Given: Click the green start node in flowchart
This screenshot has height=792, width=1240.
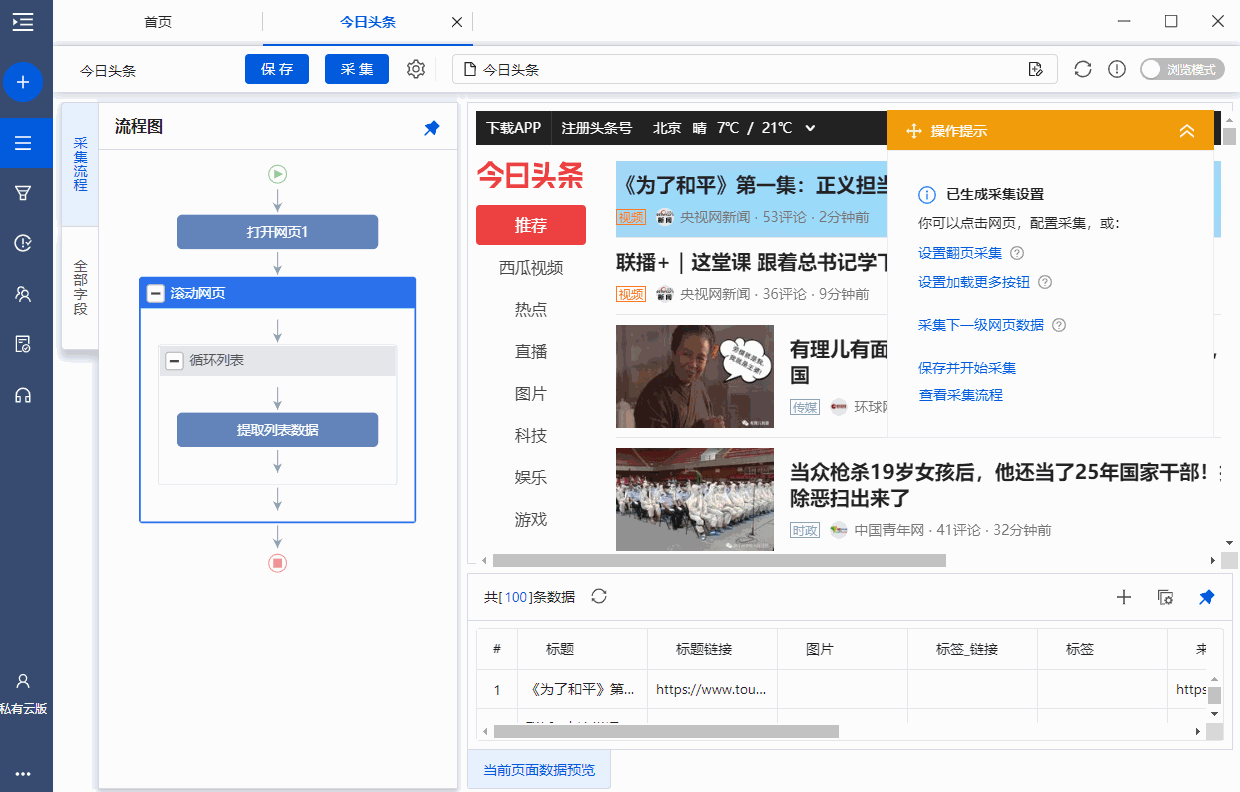Looking at the screenshot, I should pyautogui.click(x=278, y=174).
